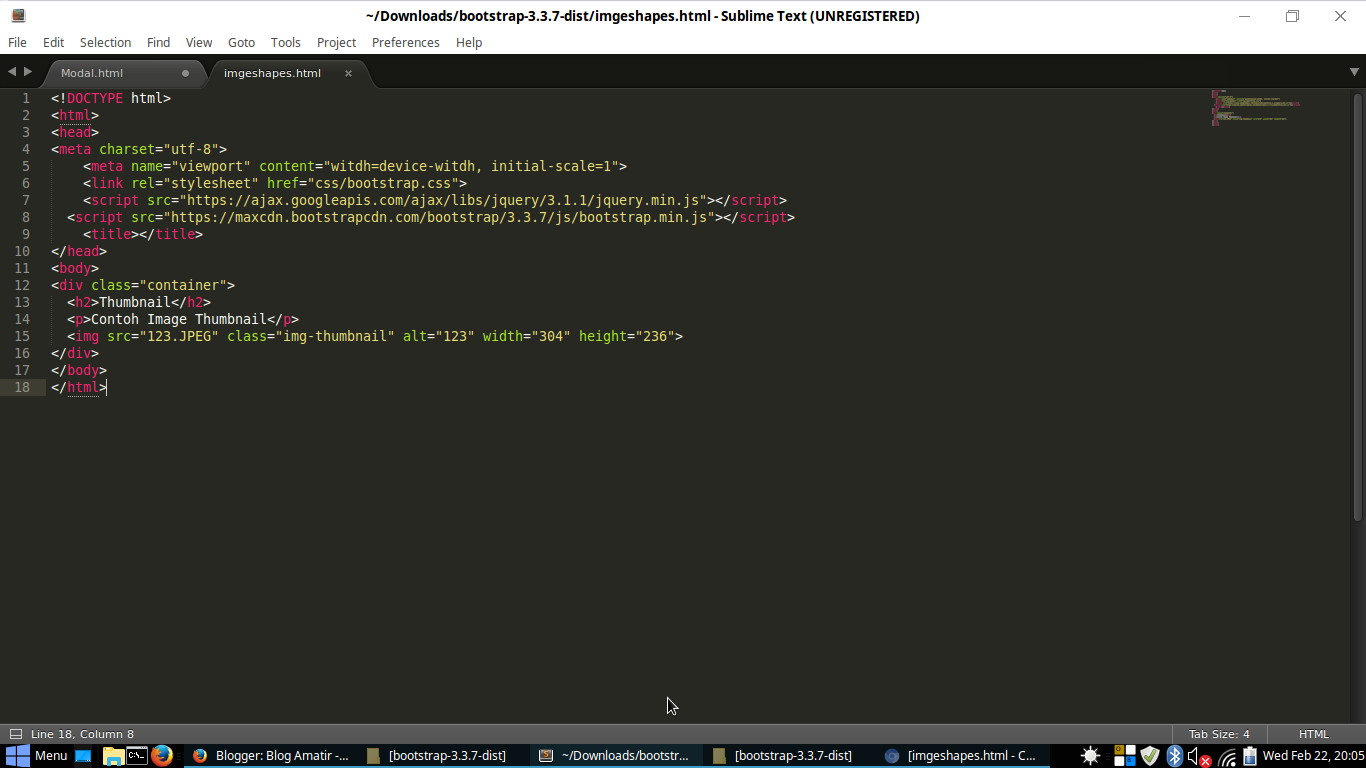Click the vertical scrollbar of the editor
Screen dimensions: 1366x768
(1358, 306)
